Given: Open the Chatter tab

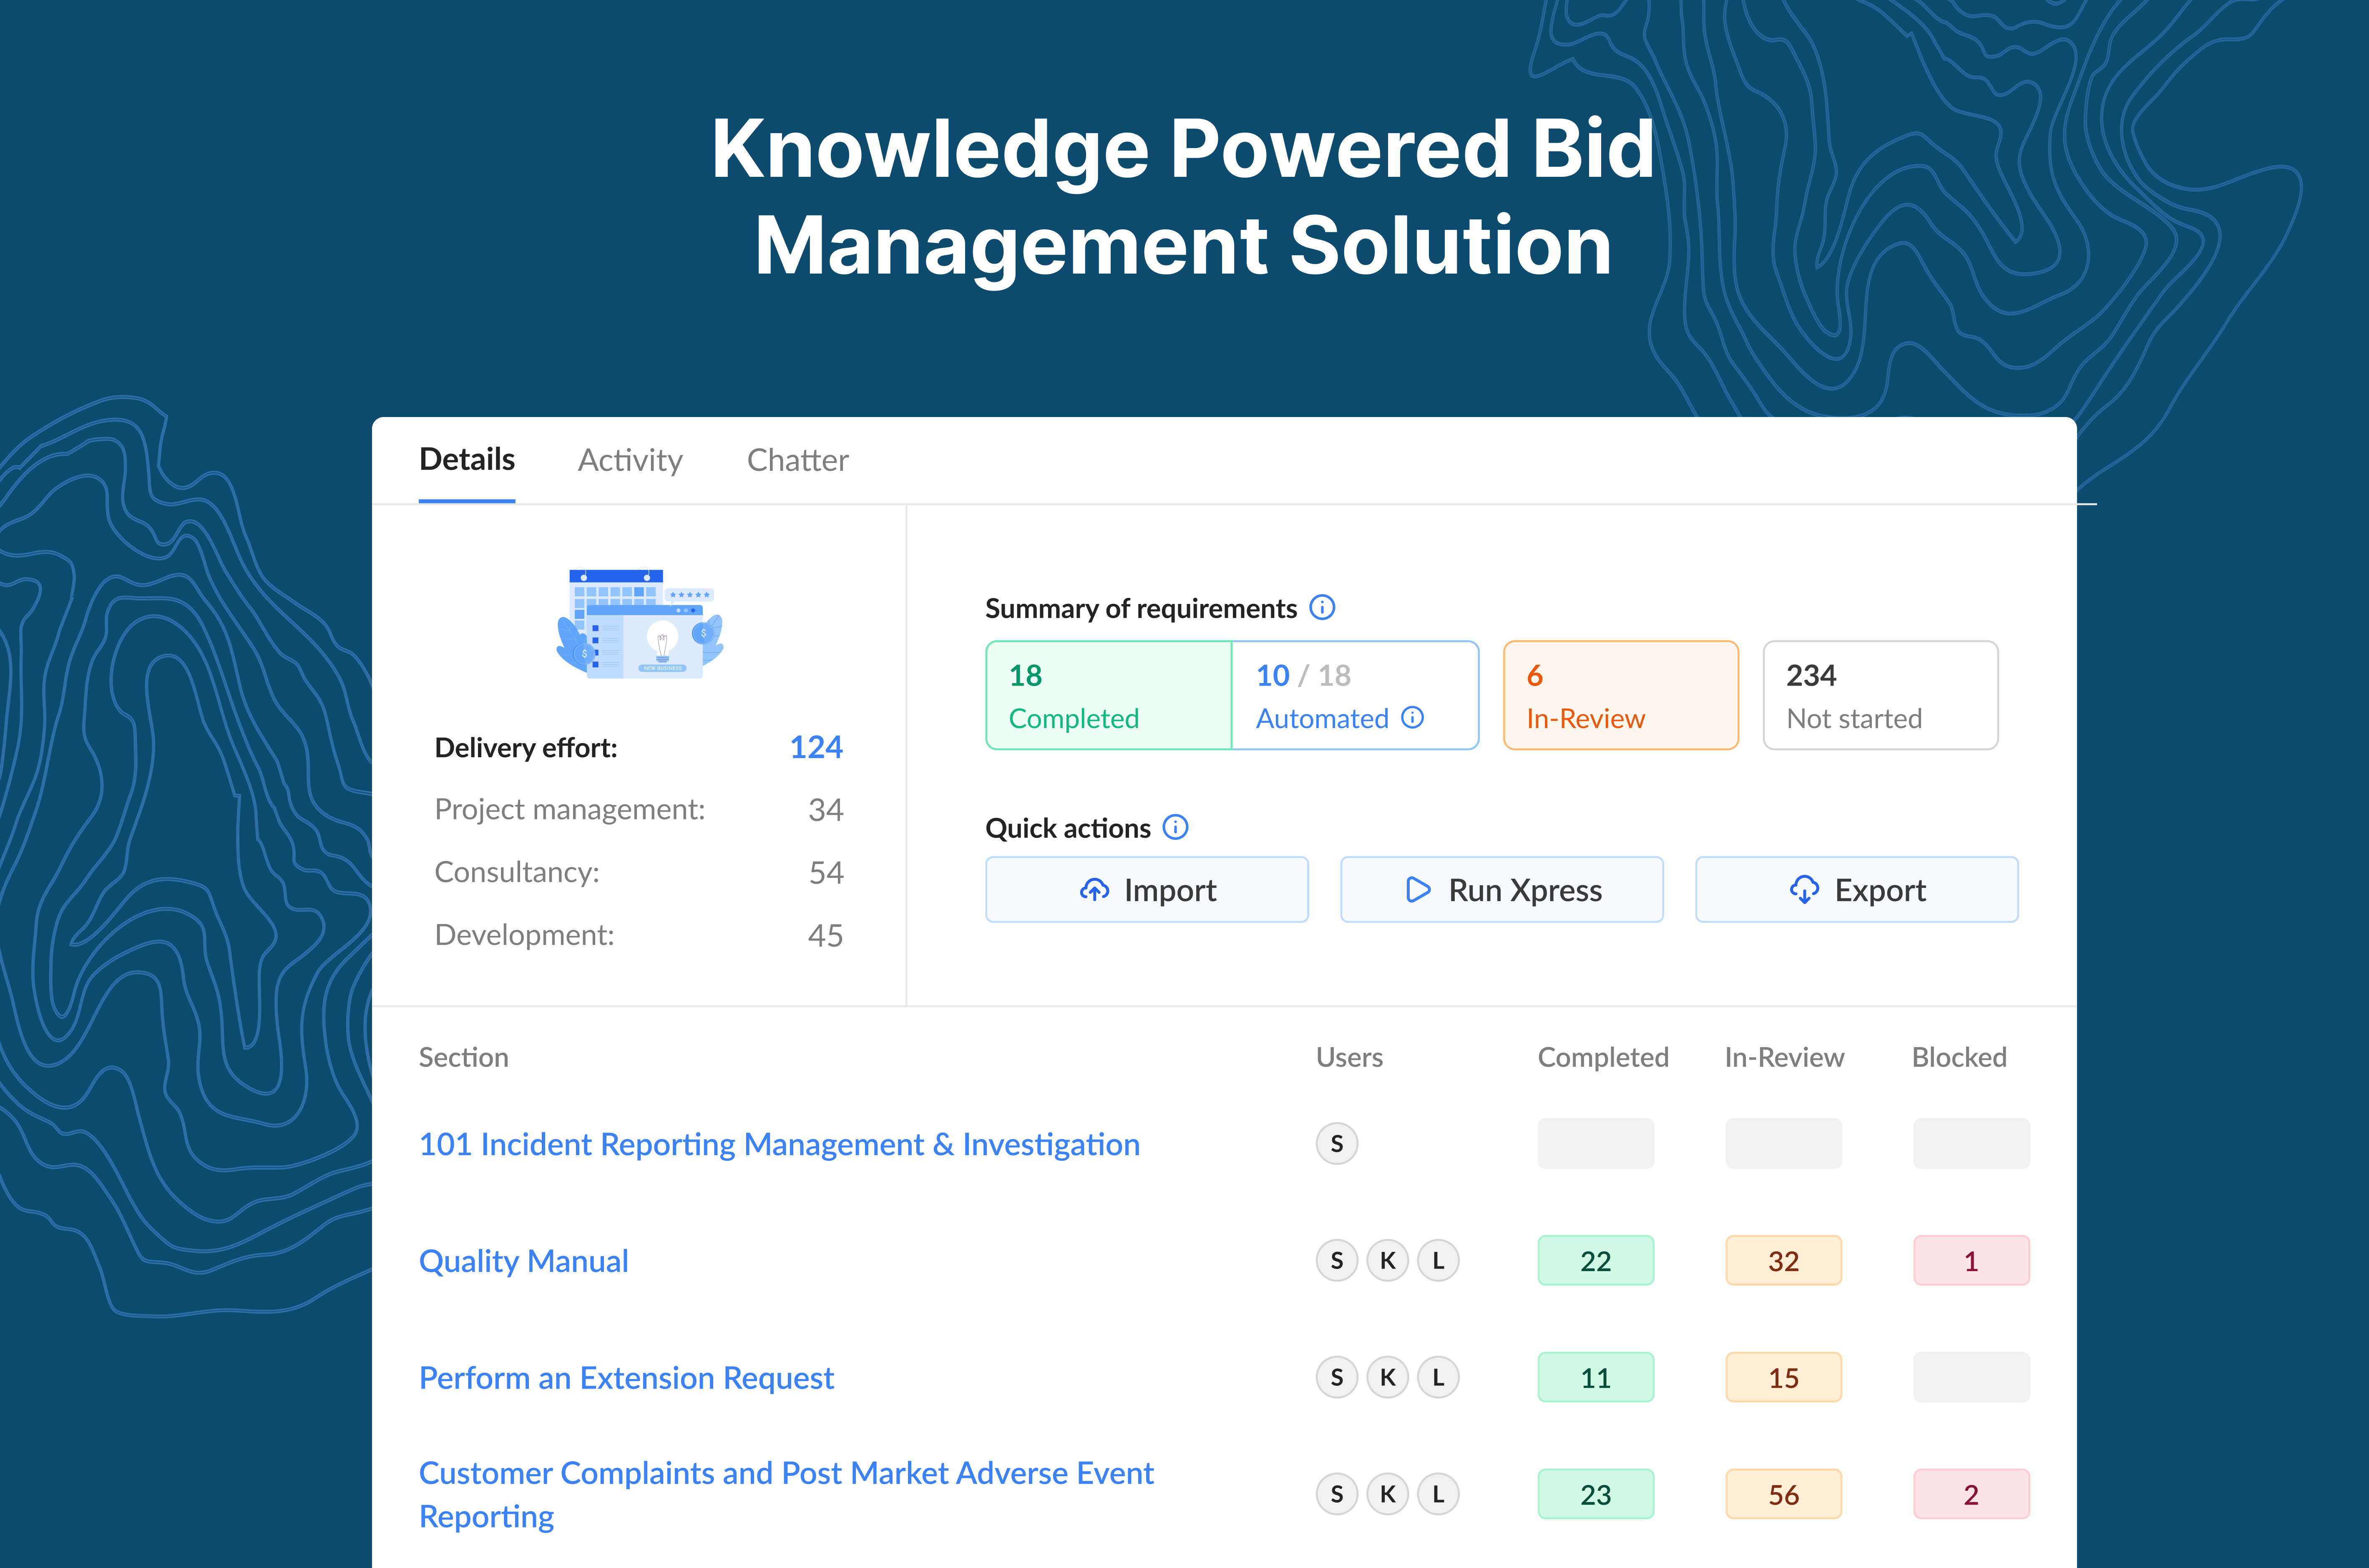Looking at the screenshot, I should tap(797, 460).
